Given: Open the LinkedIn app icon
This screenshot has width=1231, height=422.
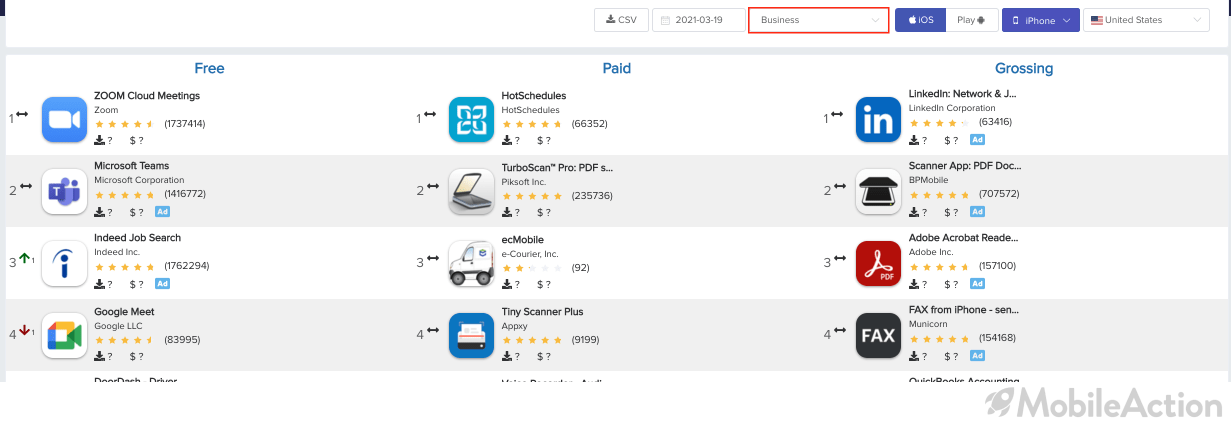Looking at the screenshot, I should click(878, 120).
